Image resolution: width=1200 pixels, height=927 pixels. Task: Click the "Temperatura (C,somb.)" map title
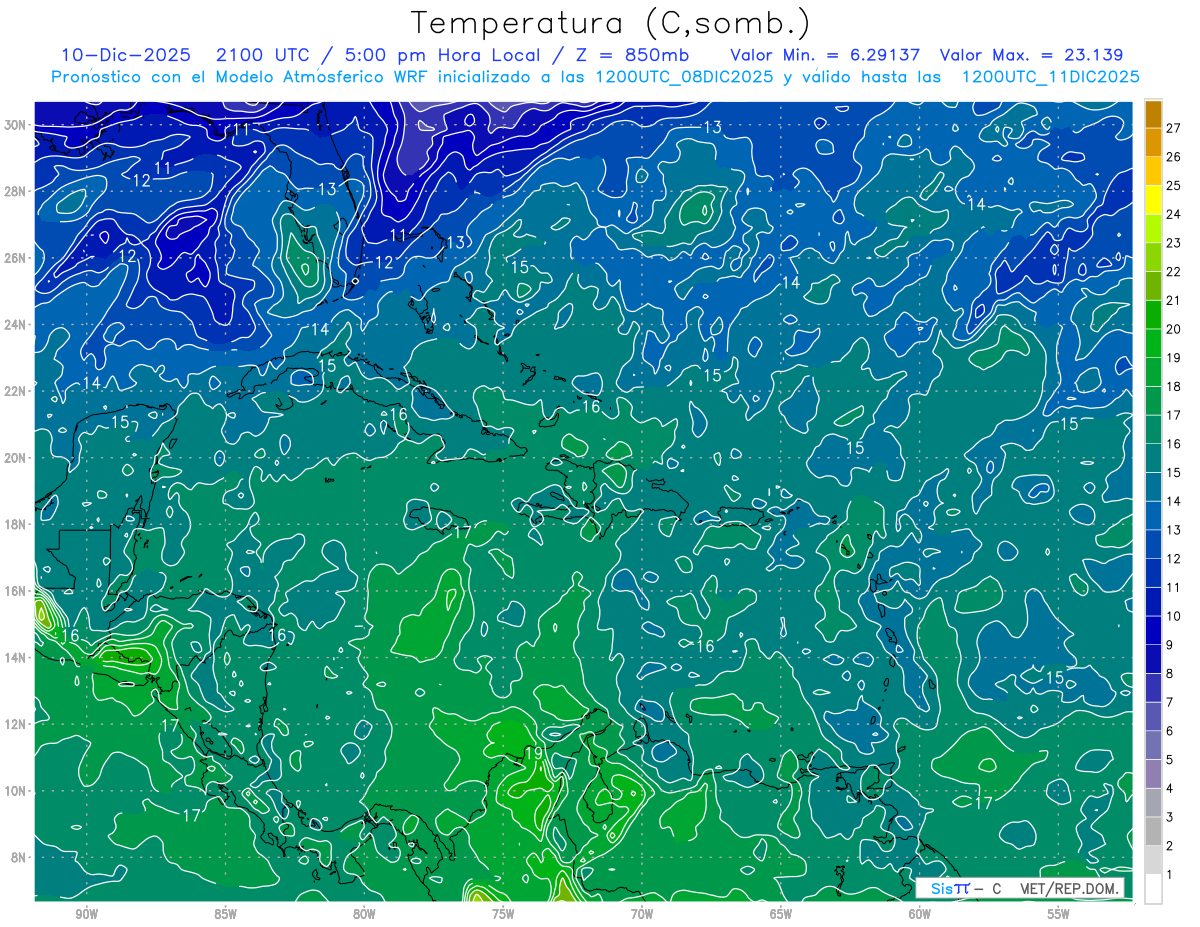pyautogui.click(x=611, y=23)
